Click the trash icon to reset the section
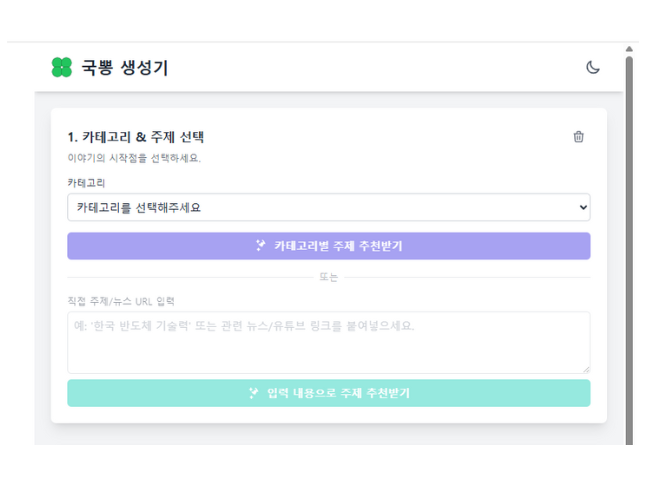The height and width of the screenshot is (488, 652). tap(578, 137)
